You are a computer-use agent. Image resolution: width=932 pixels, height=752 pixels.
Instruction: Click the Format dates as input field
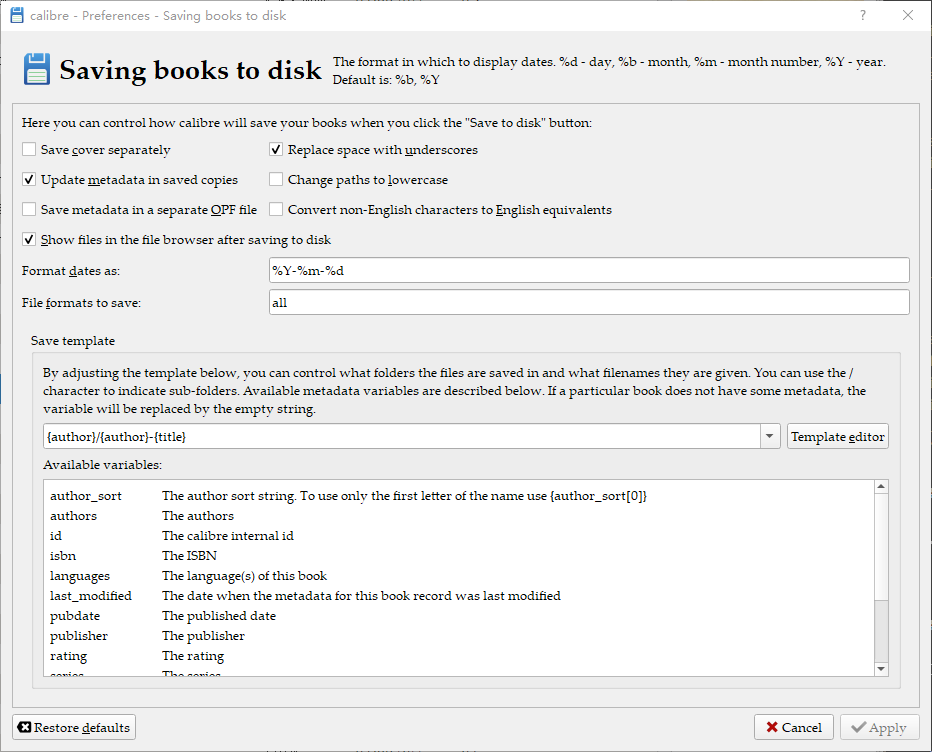point(589,270)
